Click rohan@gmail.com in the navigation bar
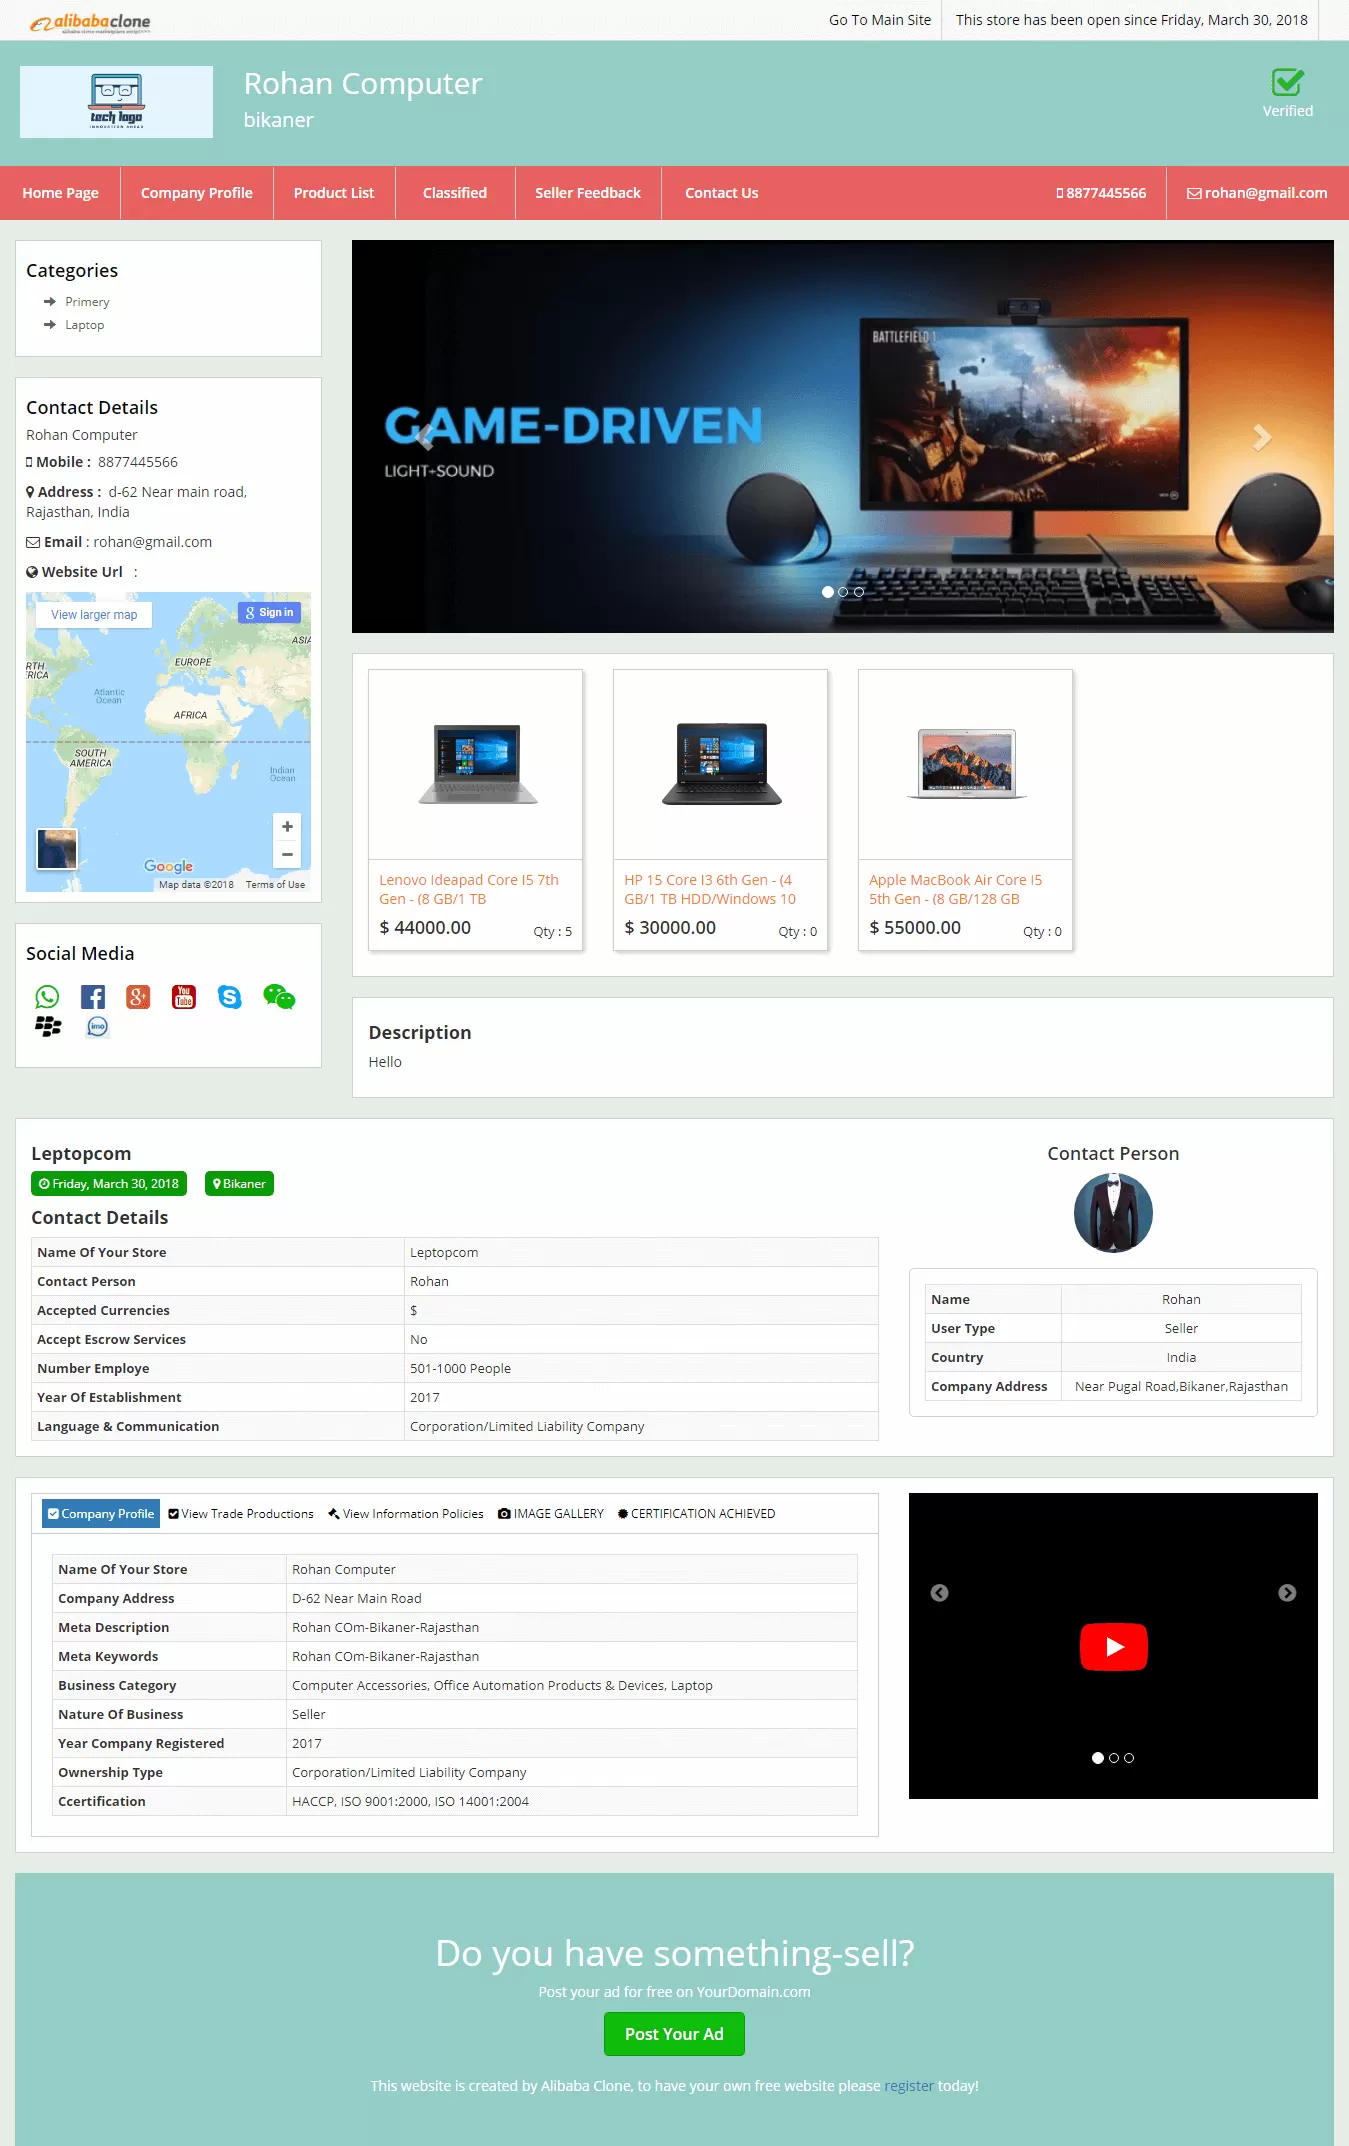This screenshot has width=1349, height=2146. pyautogui.click(x=1257, y=193)
